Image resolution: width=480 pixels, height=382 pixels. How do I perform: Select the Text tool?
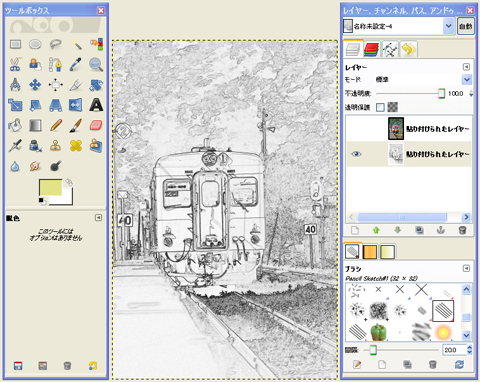pyautogui.click(x=96, y=105)
